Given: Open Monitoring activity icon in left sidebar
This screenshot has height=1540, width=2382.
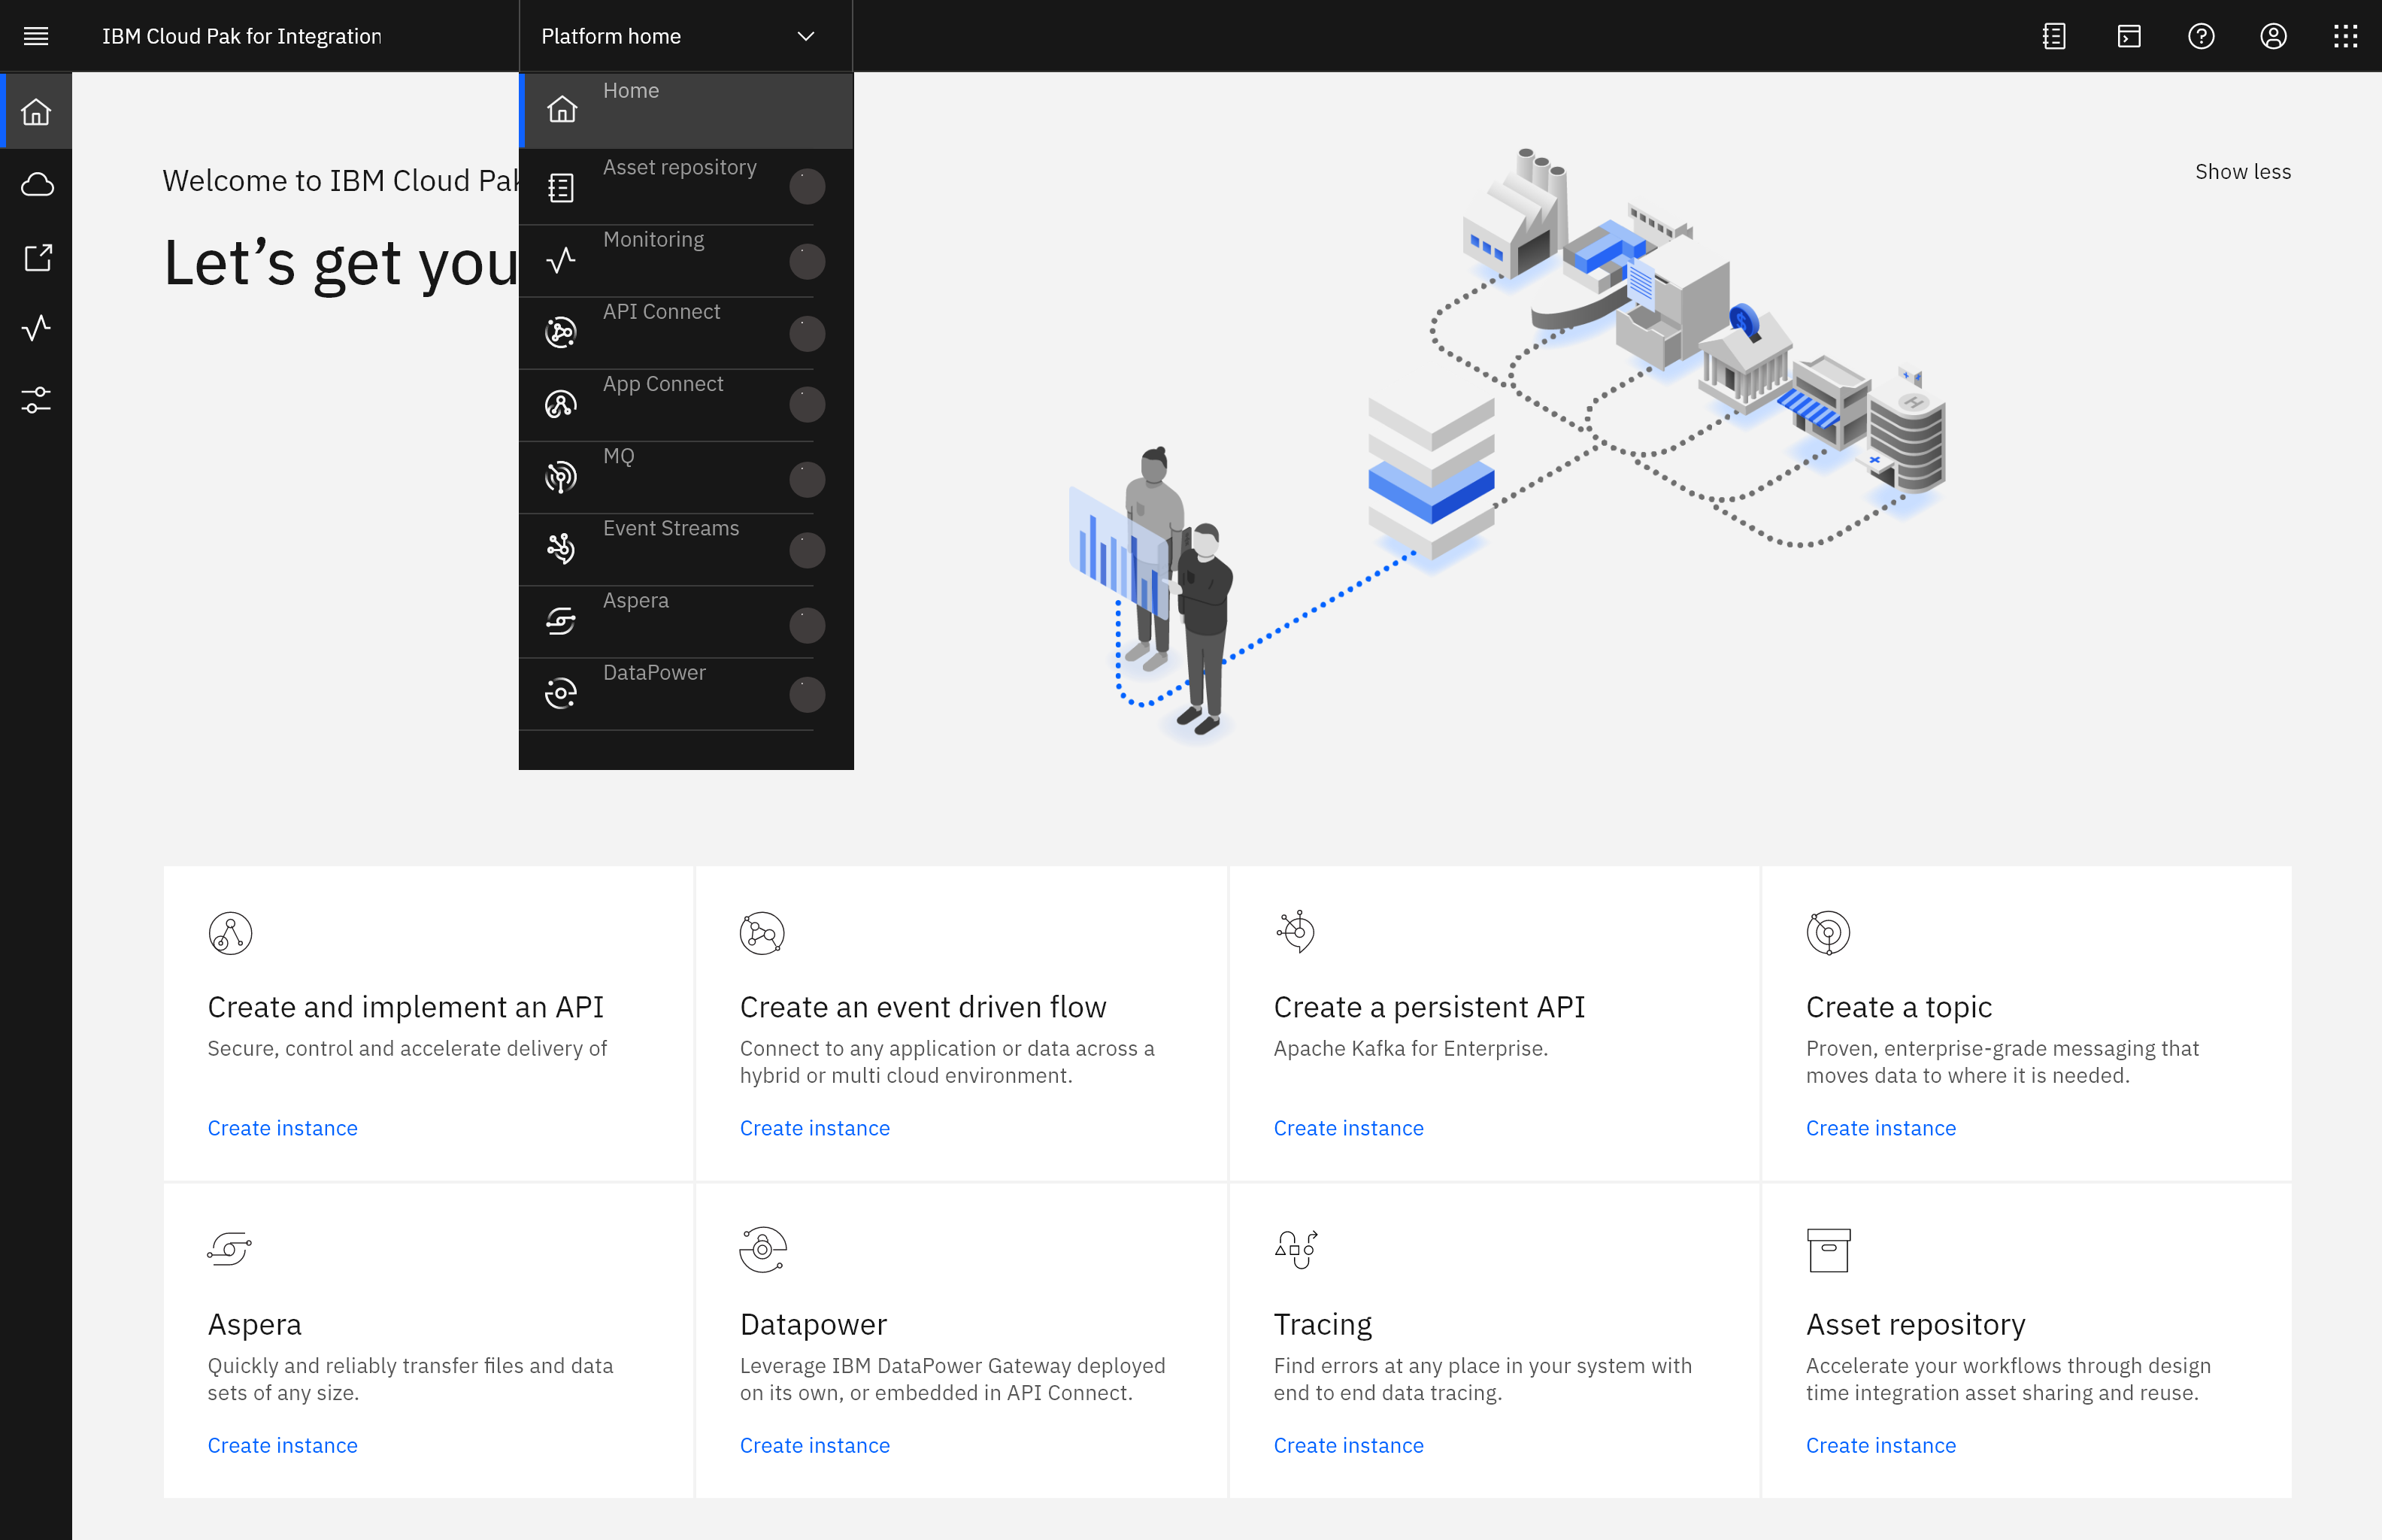Looking at the screenshot, I should [x=36, y=328].
